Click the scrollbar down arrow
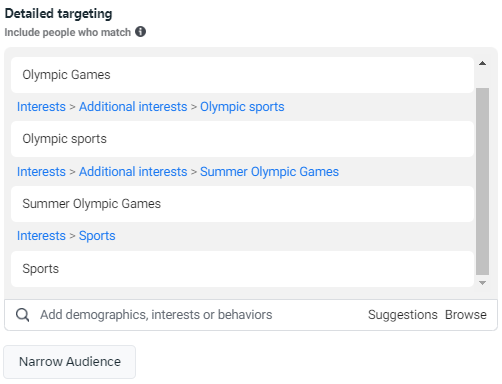The width and height of the screenshot is (502, 384). (482, 283)
